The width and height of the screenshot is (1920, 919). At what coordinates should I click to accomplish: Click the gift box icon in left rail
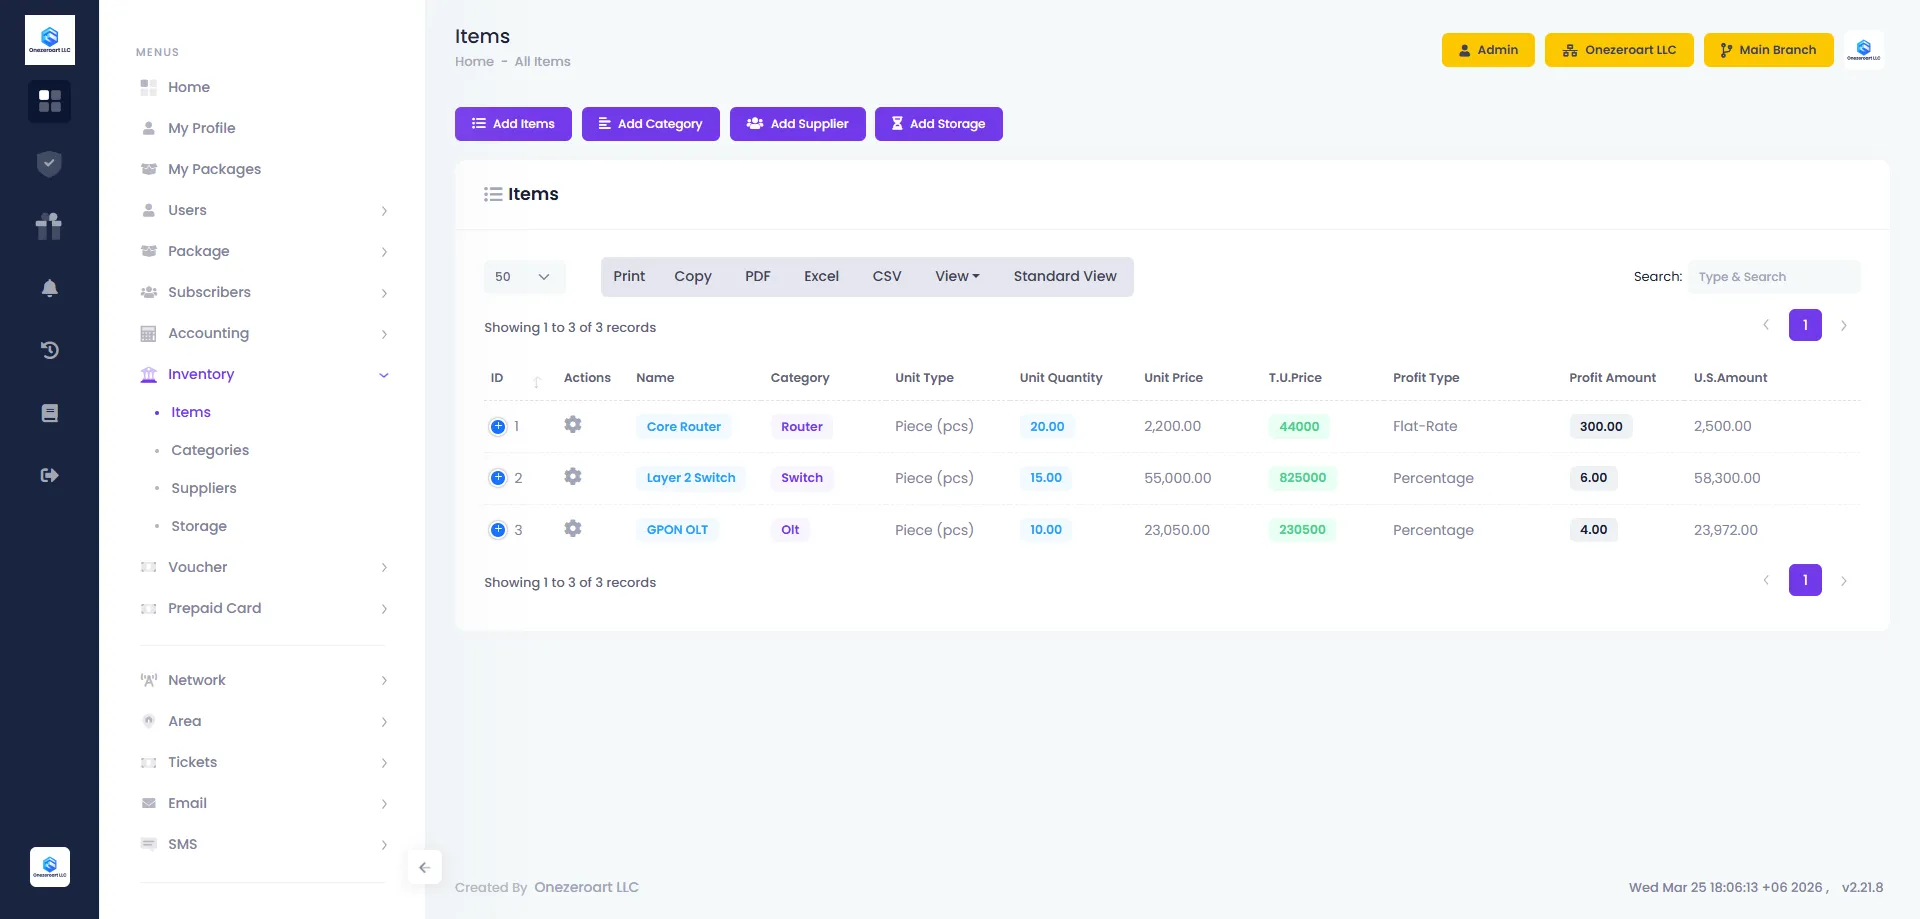coord(49,226)
